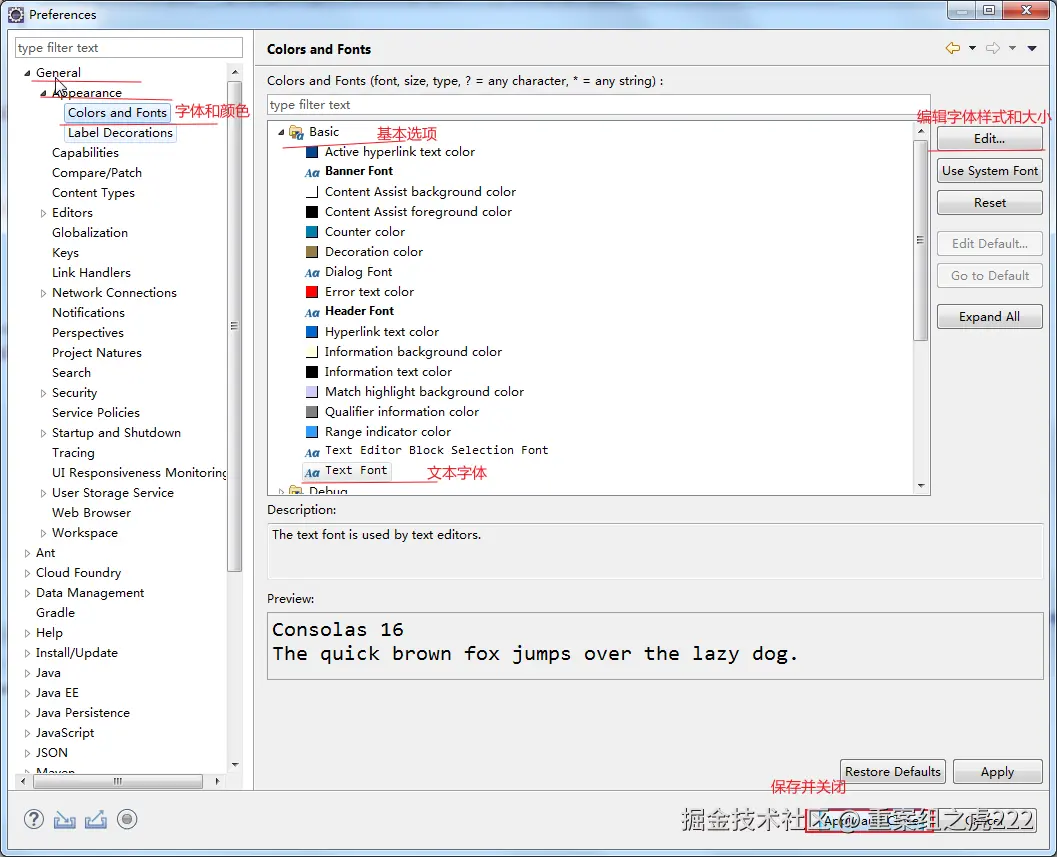Image resolution: width=1057 pixels, height=857 pixels.
Task: Expand the Java EE tree node
Action: tap(27, 693)
